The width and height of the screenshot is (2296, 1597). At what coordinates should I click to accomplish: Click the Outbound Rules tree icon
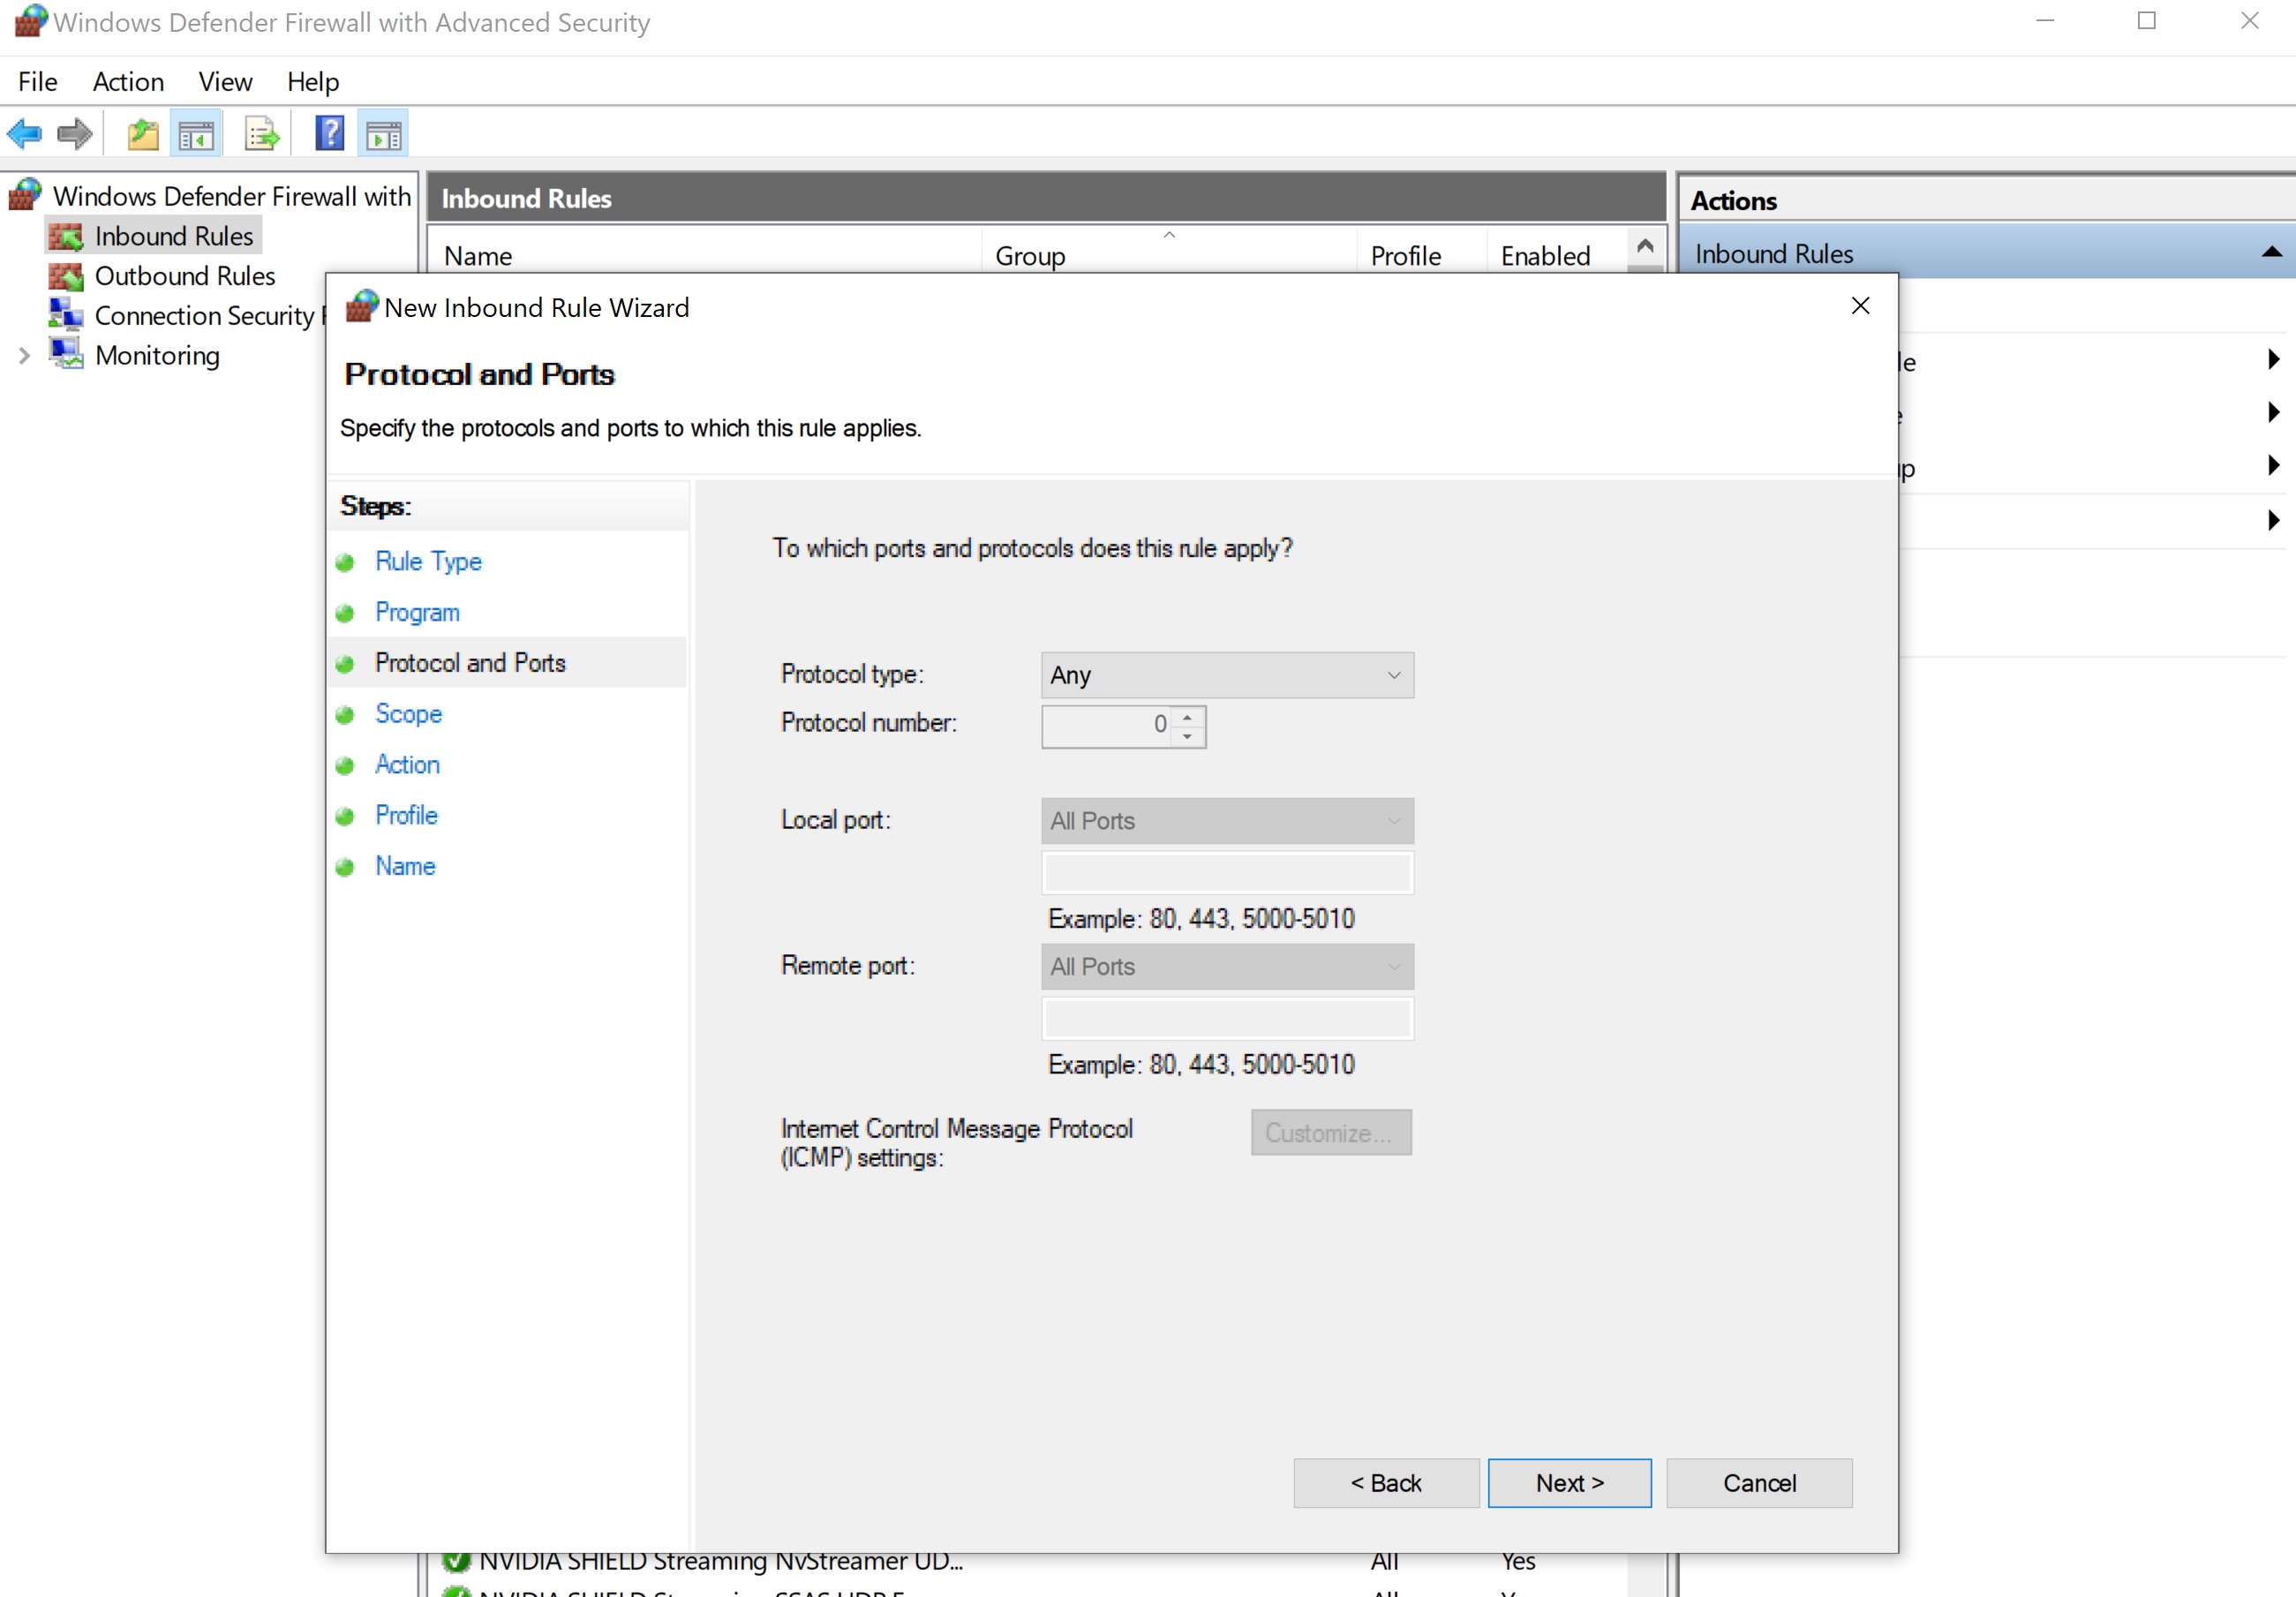66,276
